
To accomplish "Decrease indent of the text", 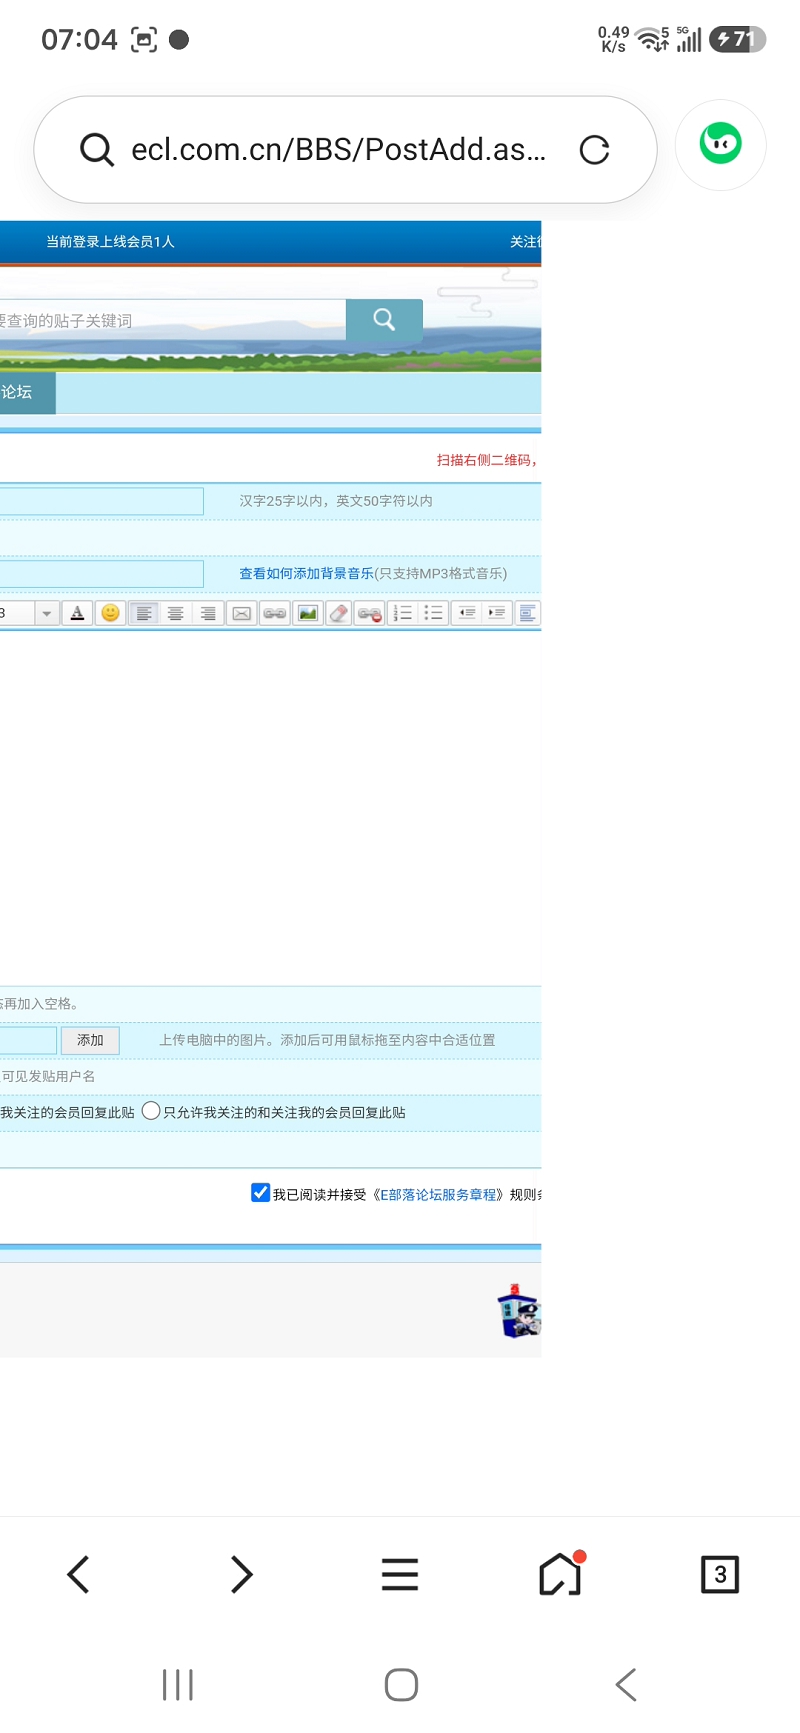I will click(466, 613).
